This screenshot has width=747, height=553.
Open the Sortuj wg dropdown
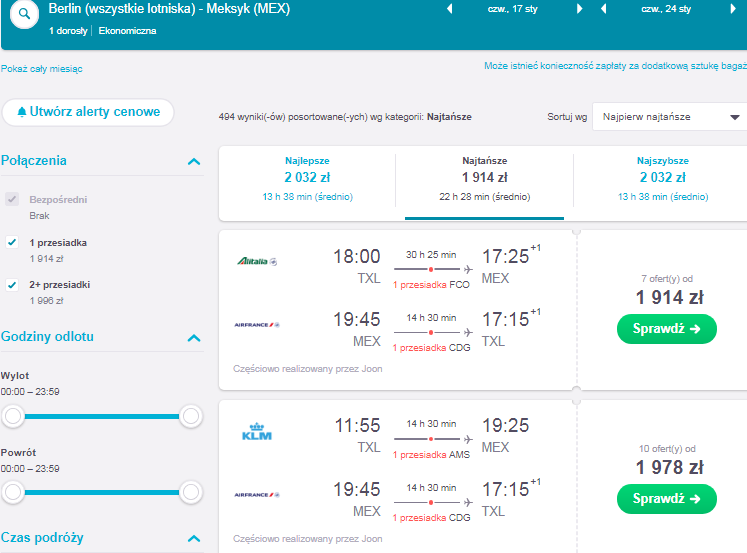(670, 117)
